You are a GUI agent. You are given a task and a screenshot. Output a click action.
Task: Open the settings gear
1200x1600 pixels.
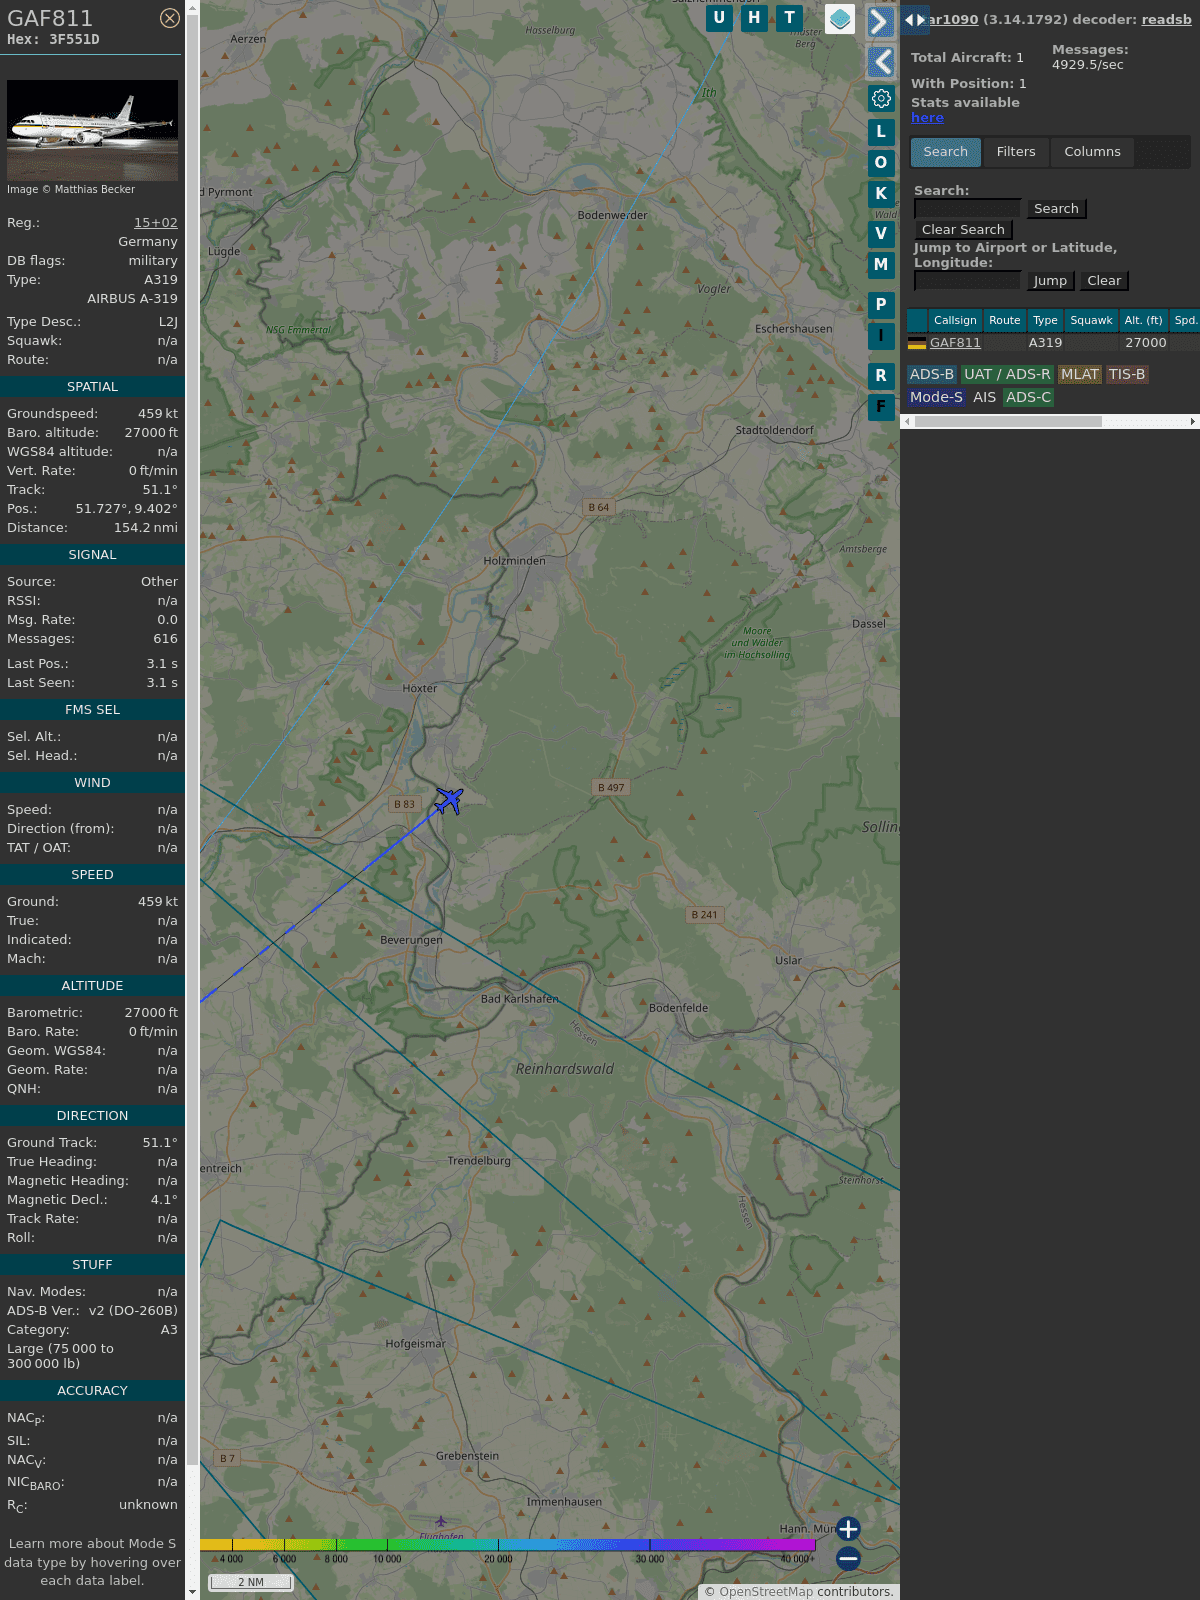coord(881,98)
